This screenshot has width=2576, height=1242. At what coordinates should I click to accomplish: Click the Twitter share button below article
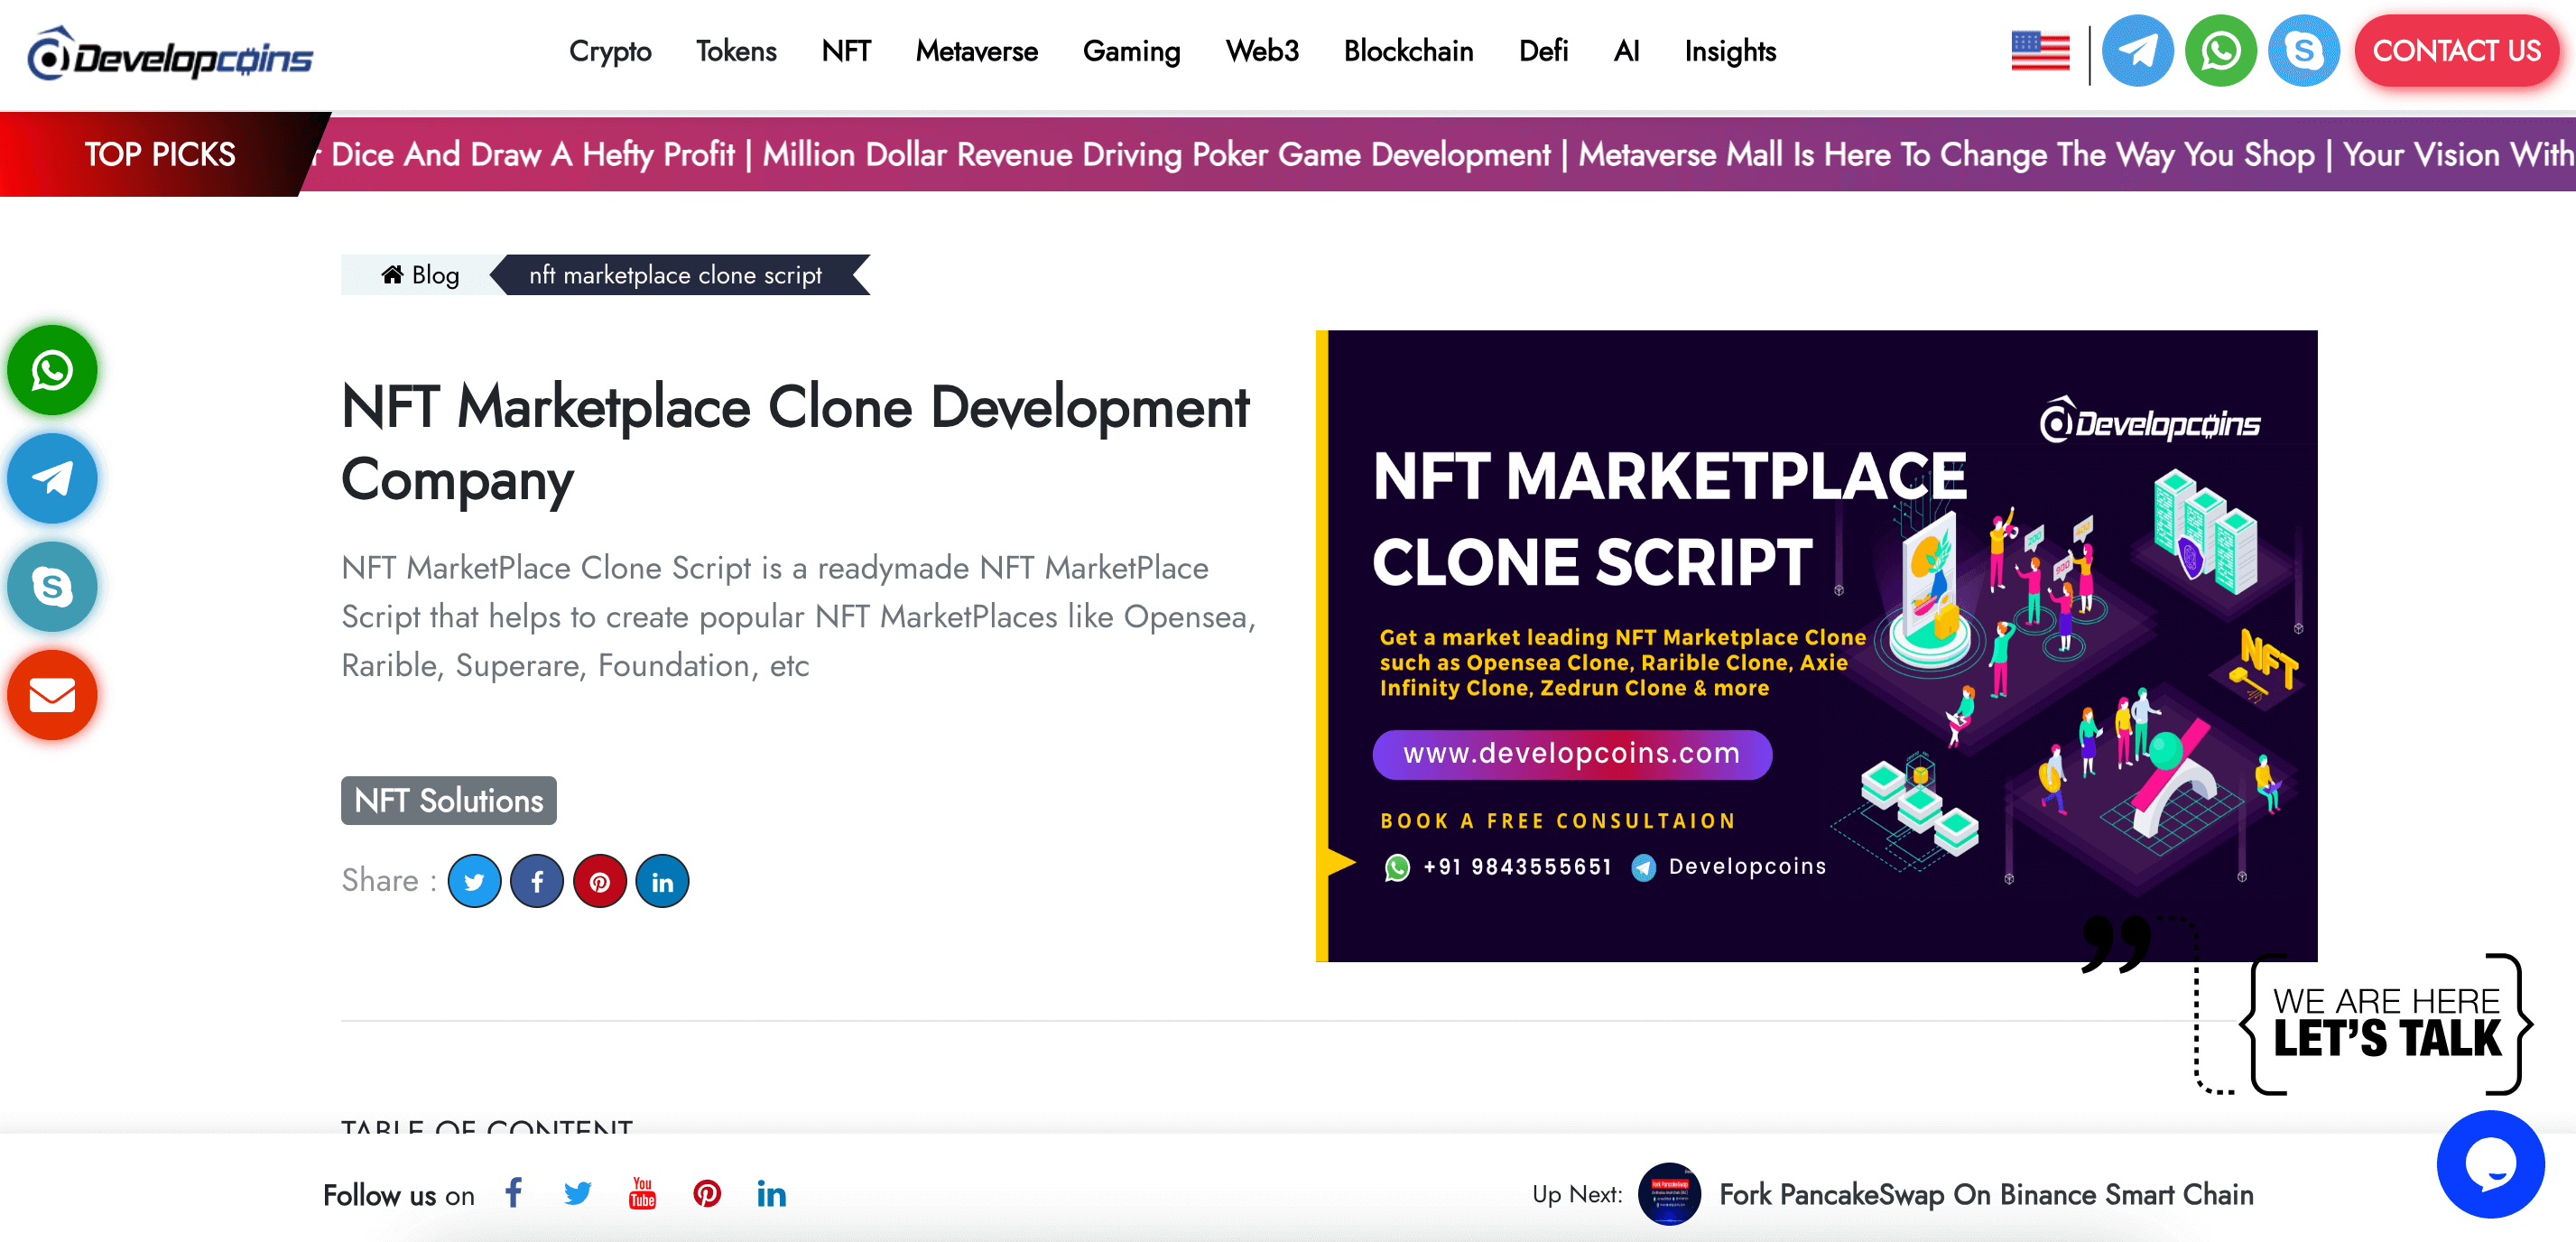[x=475, y=881]
